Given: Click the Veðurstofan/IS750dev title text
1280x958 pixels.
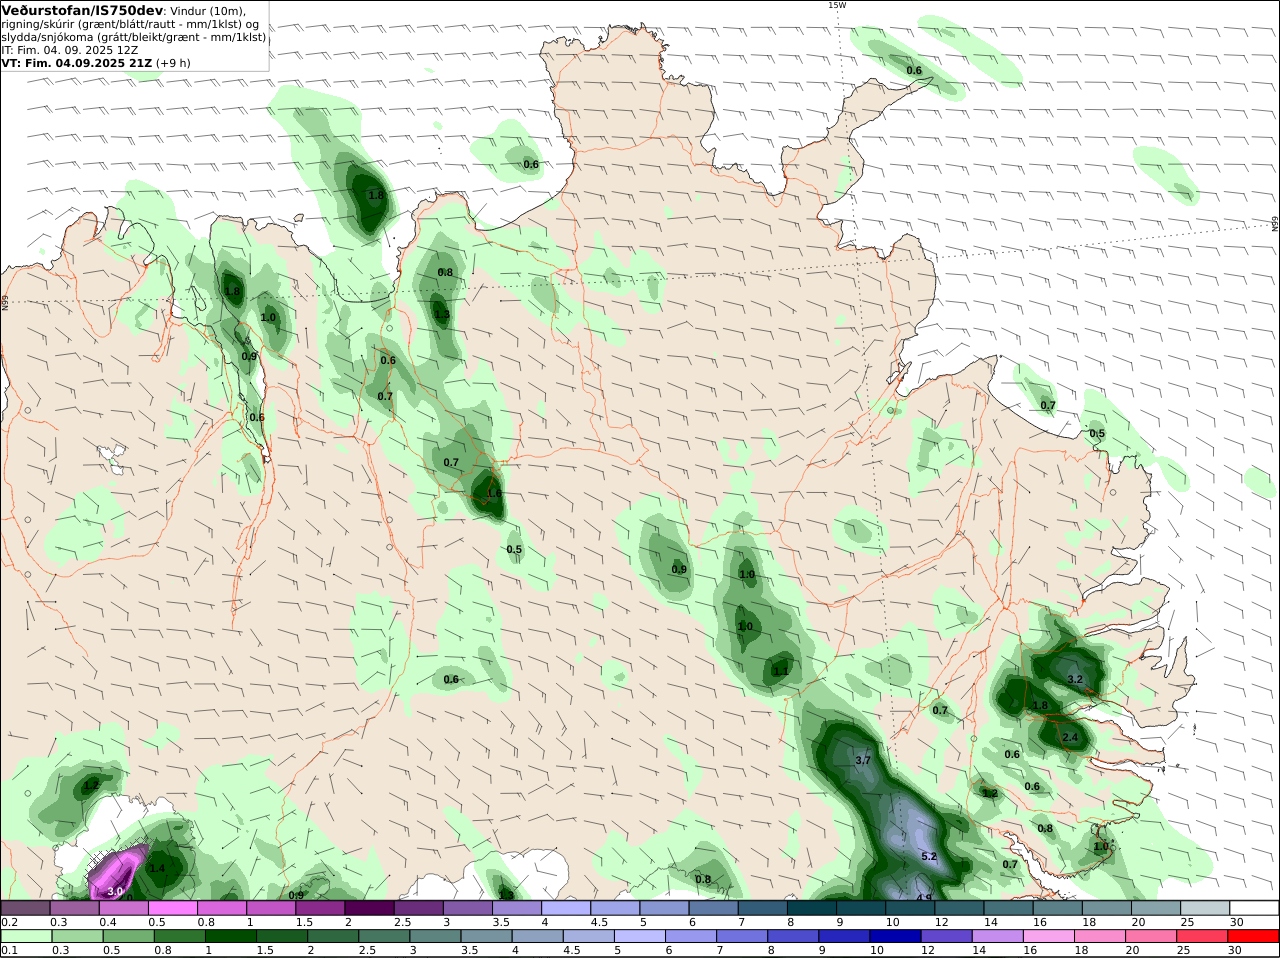Looking at the screenshot, I should point(82,10).
